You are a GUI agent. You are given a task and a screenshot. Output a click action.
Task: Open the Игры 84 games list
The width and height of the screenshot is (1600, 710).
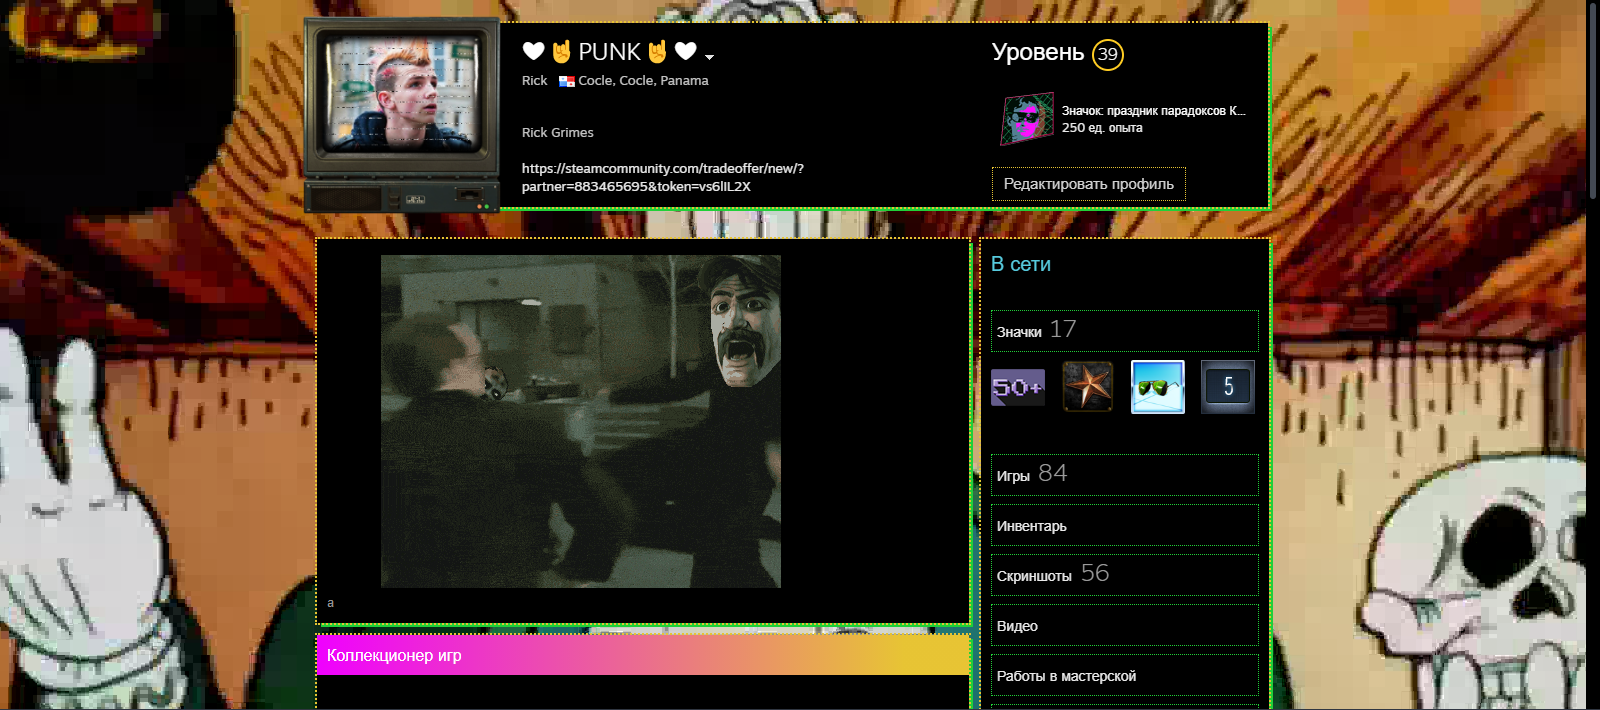click(1124, 475)
